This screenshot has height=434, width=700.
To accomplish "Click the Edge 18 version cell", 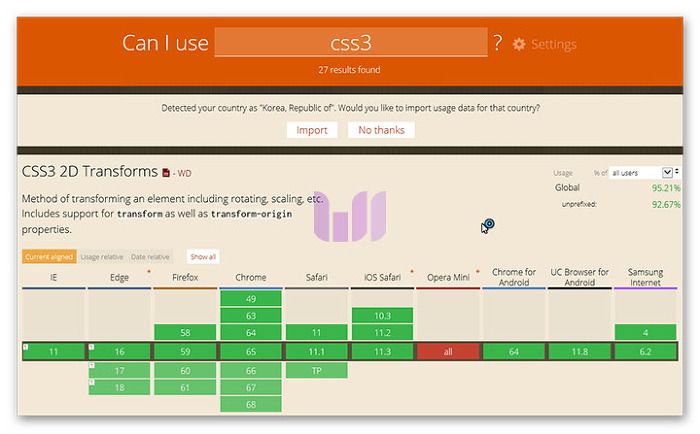I will point(119,387).
